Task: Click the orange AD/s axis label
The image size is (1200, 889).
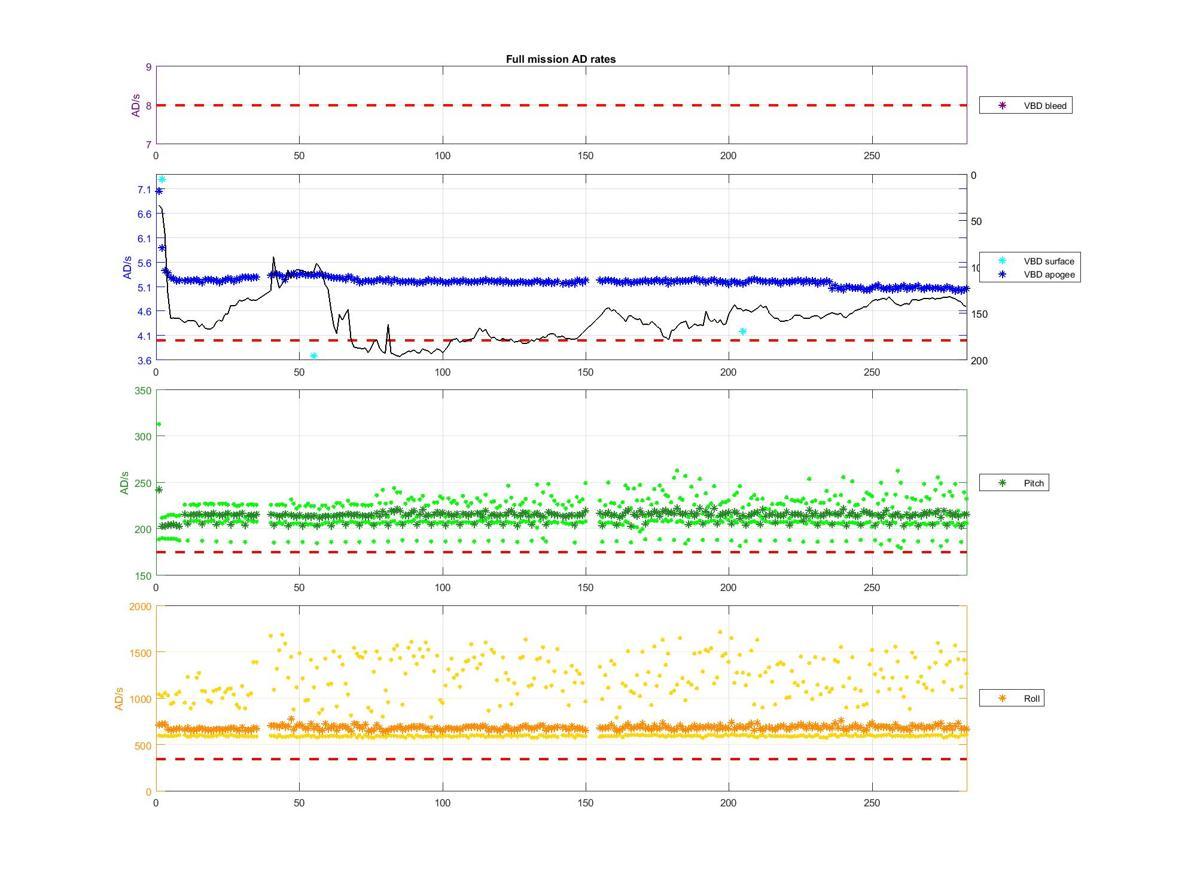Action: (x=119, y=699)
